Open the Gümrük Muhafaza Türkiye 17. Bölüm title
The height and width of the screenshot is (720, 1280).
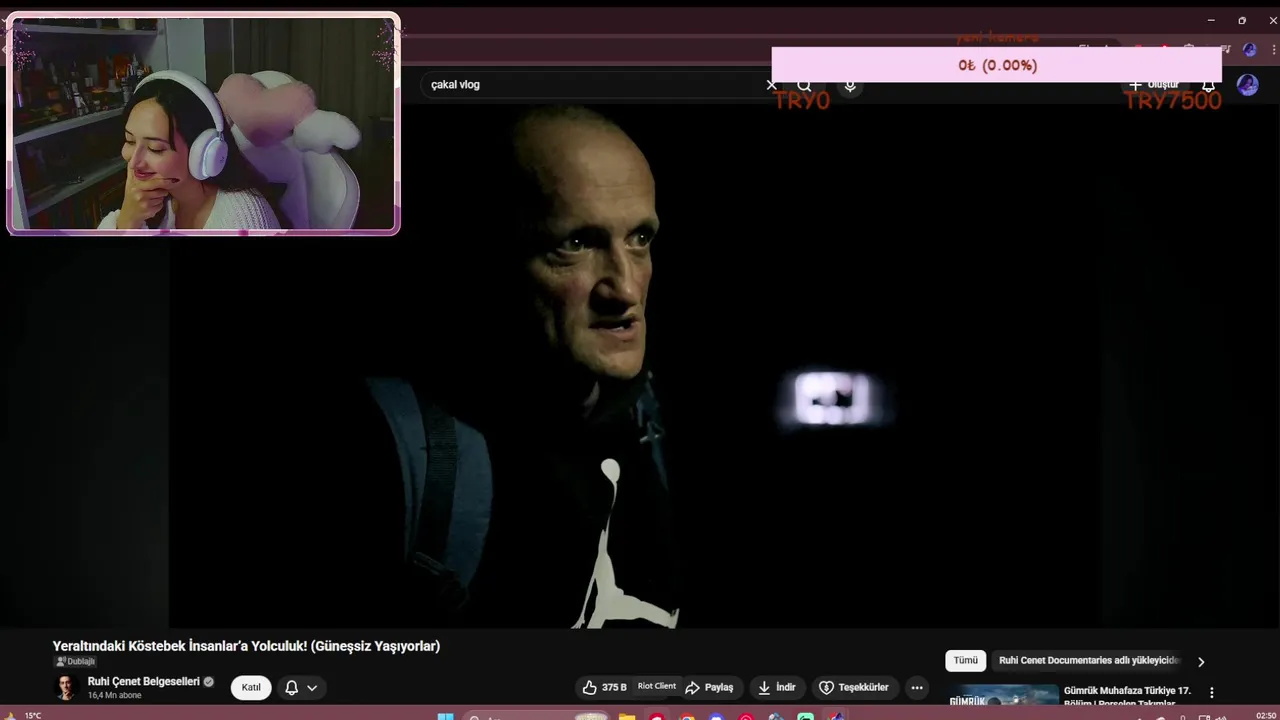[x=1127, y=697]
